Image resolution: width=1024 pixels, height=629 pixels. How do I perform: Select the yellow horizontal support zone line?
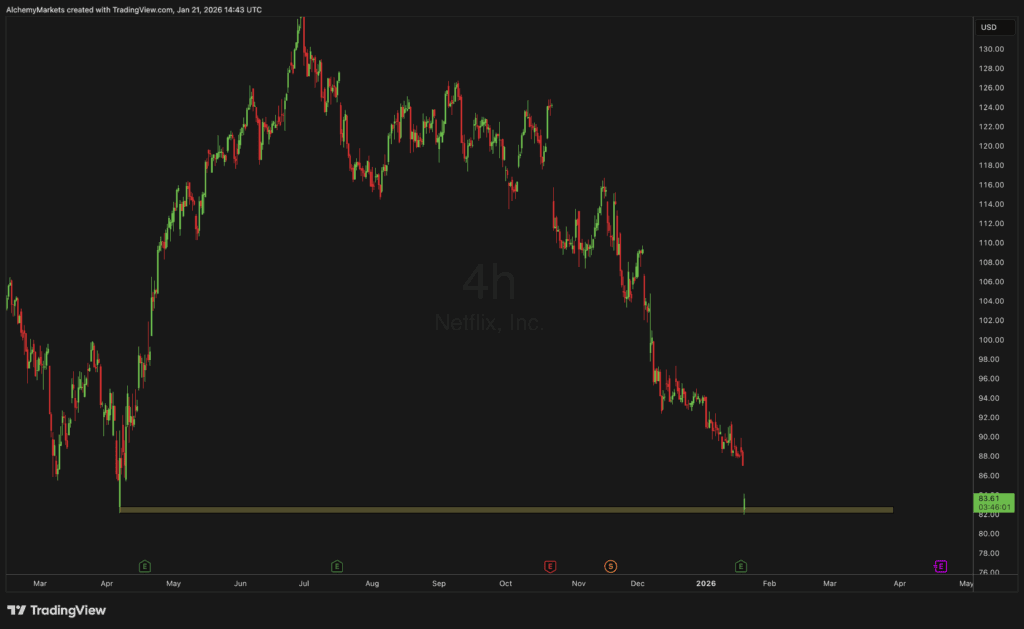tap(506, 509)
